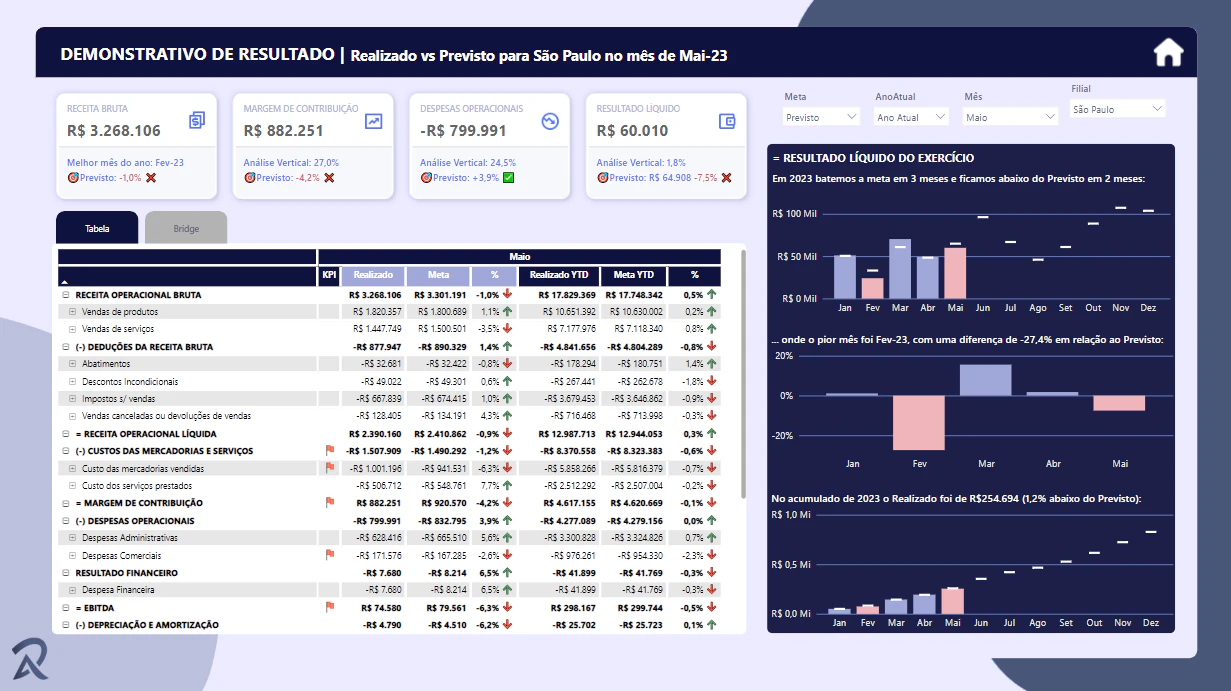Click the Jan bar in the Resultado Líquido monthly chart
This screenshot has height=691, width=1231.
tap(844, 277)
